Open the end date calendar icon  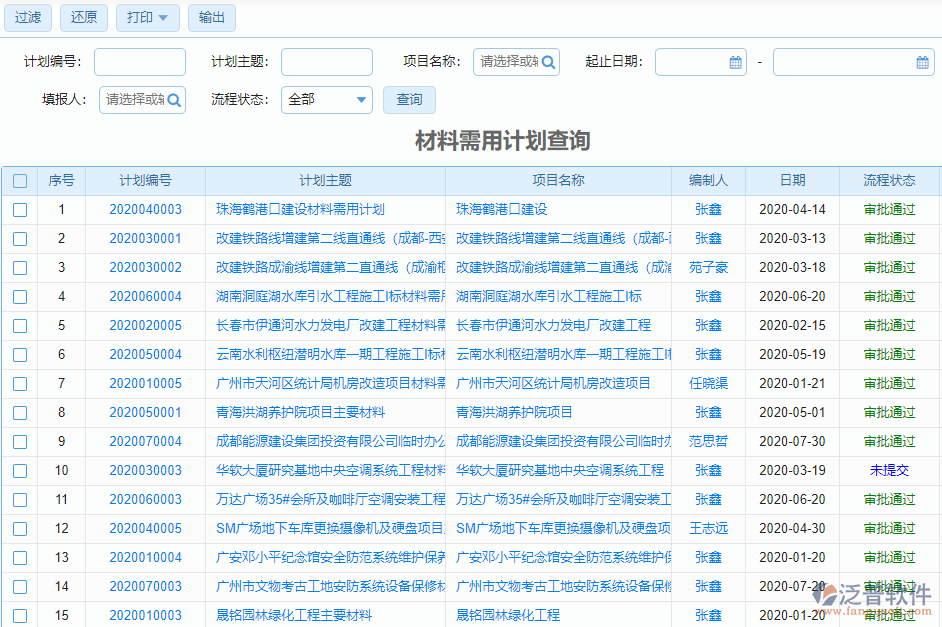click(x=922, y=61)
